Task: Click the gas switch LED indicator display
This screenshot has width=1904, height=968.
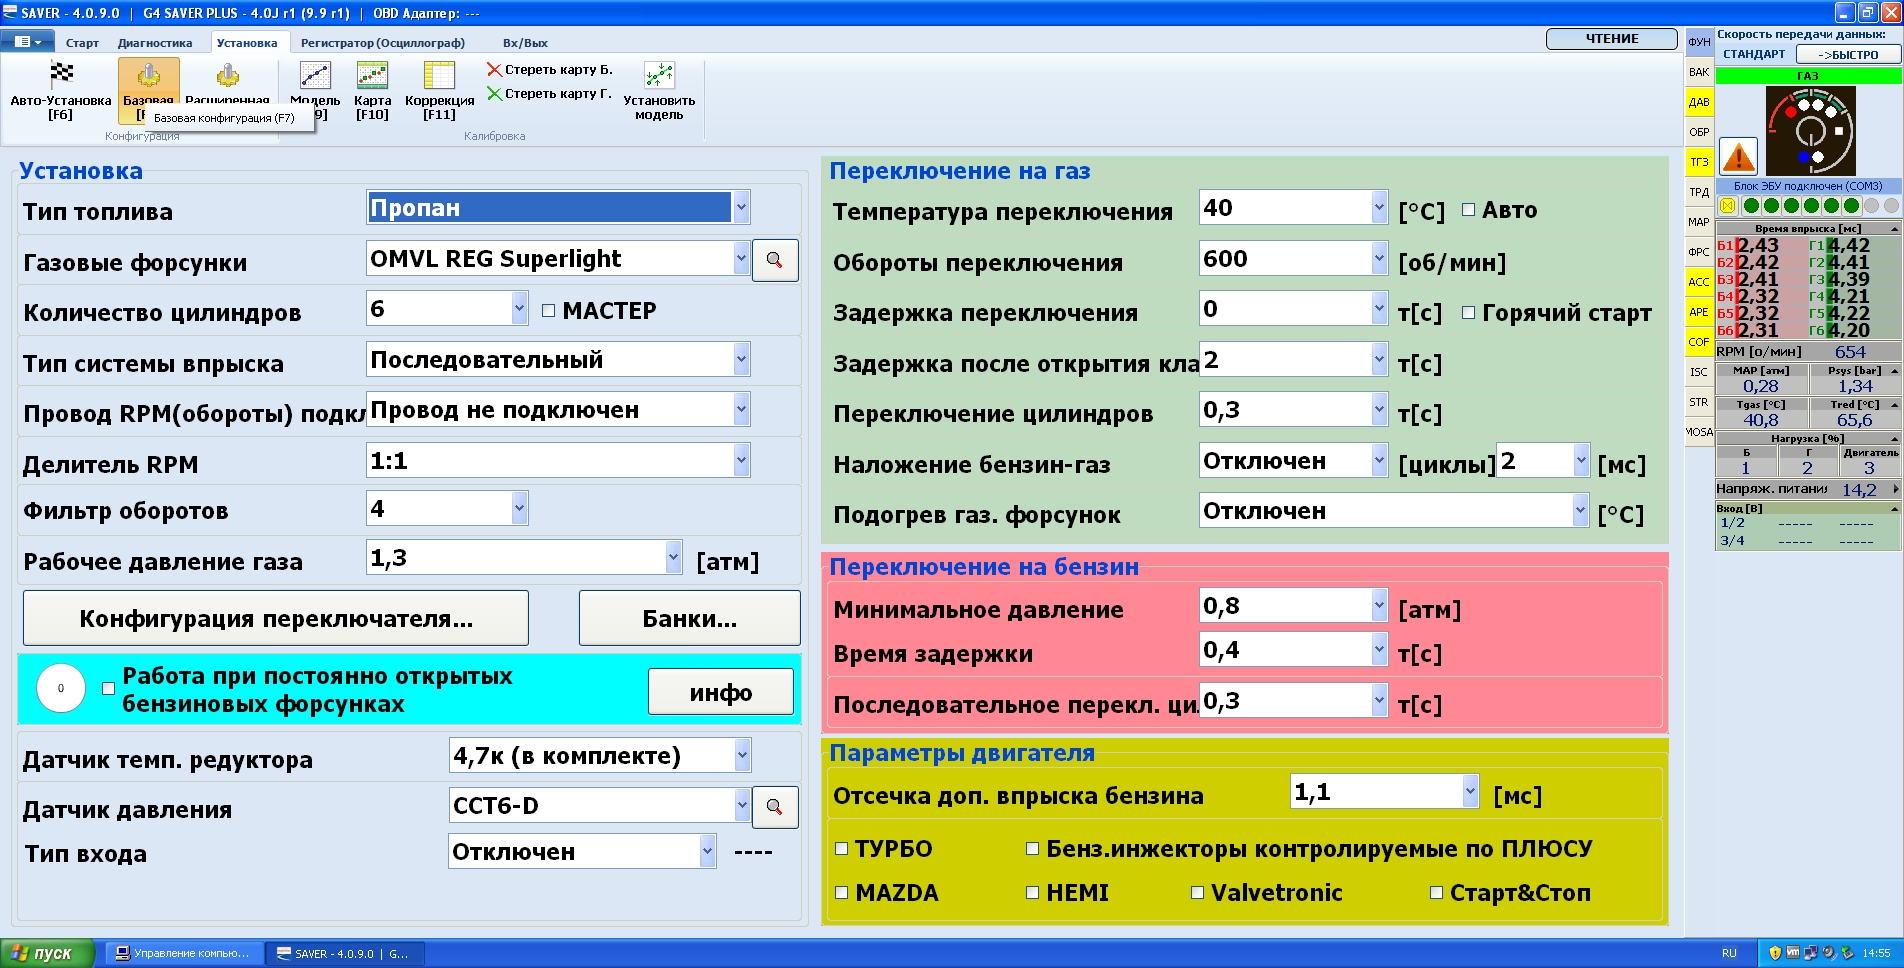Action: 1810,131
